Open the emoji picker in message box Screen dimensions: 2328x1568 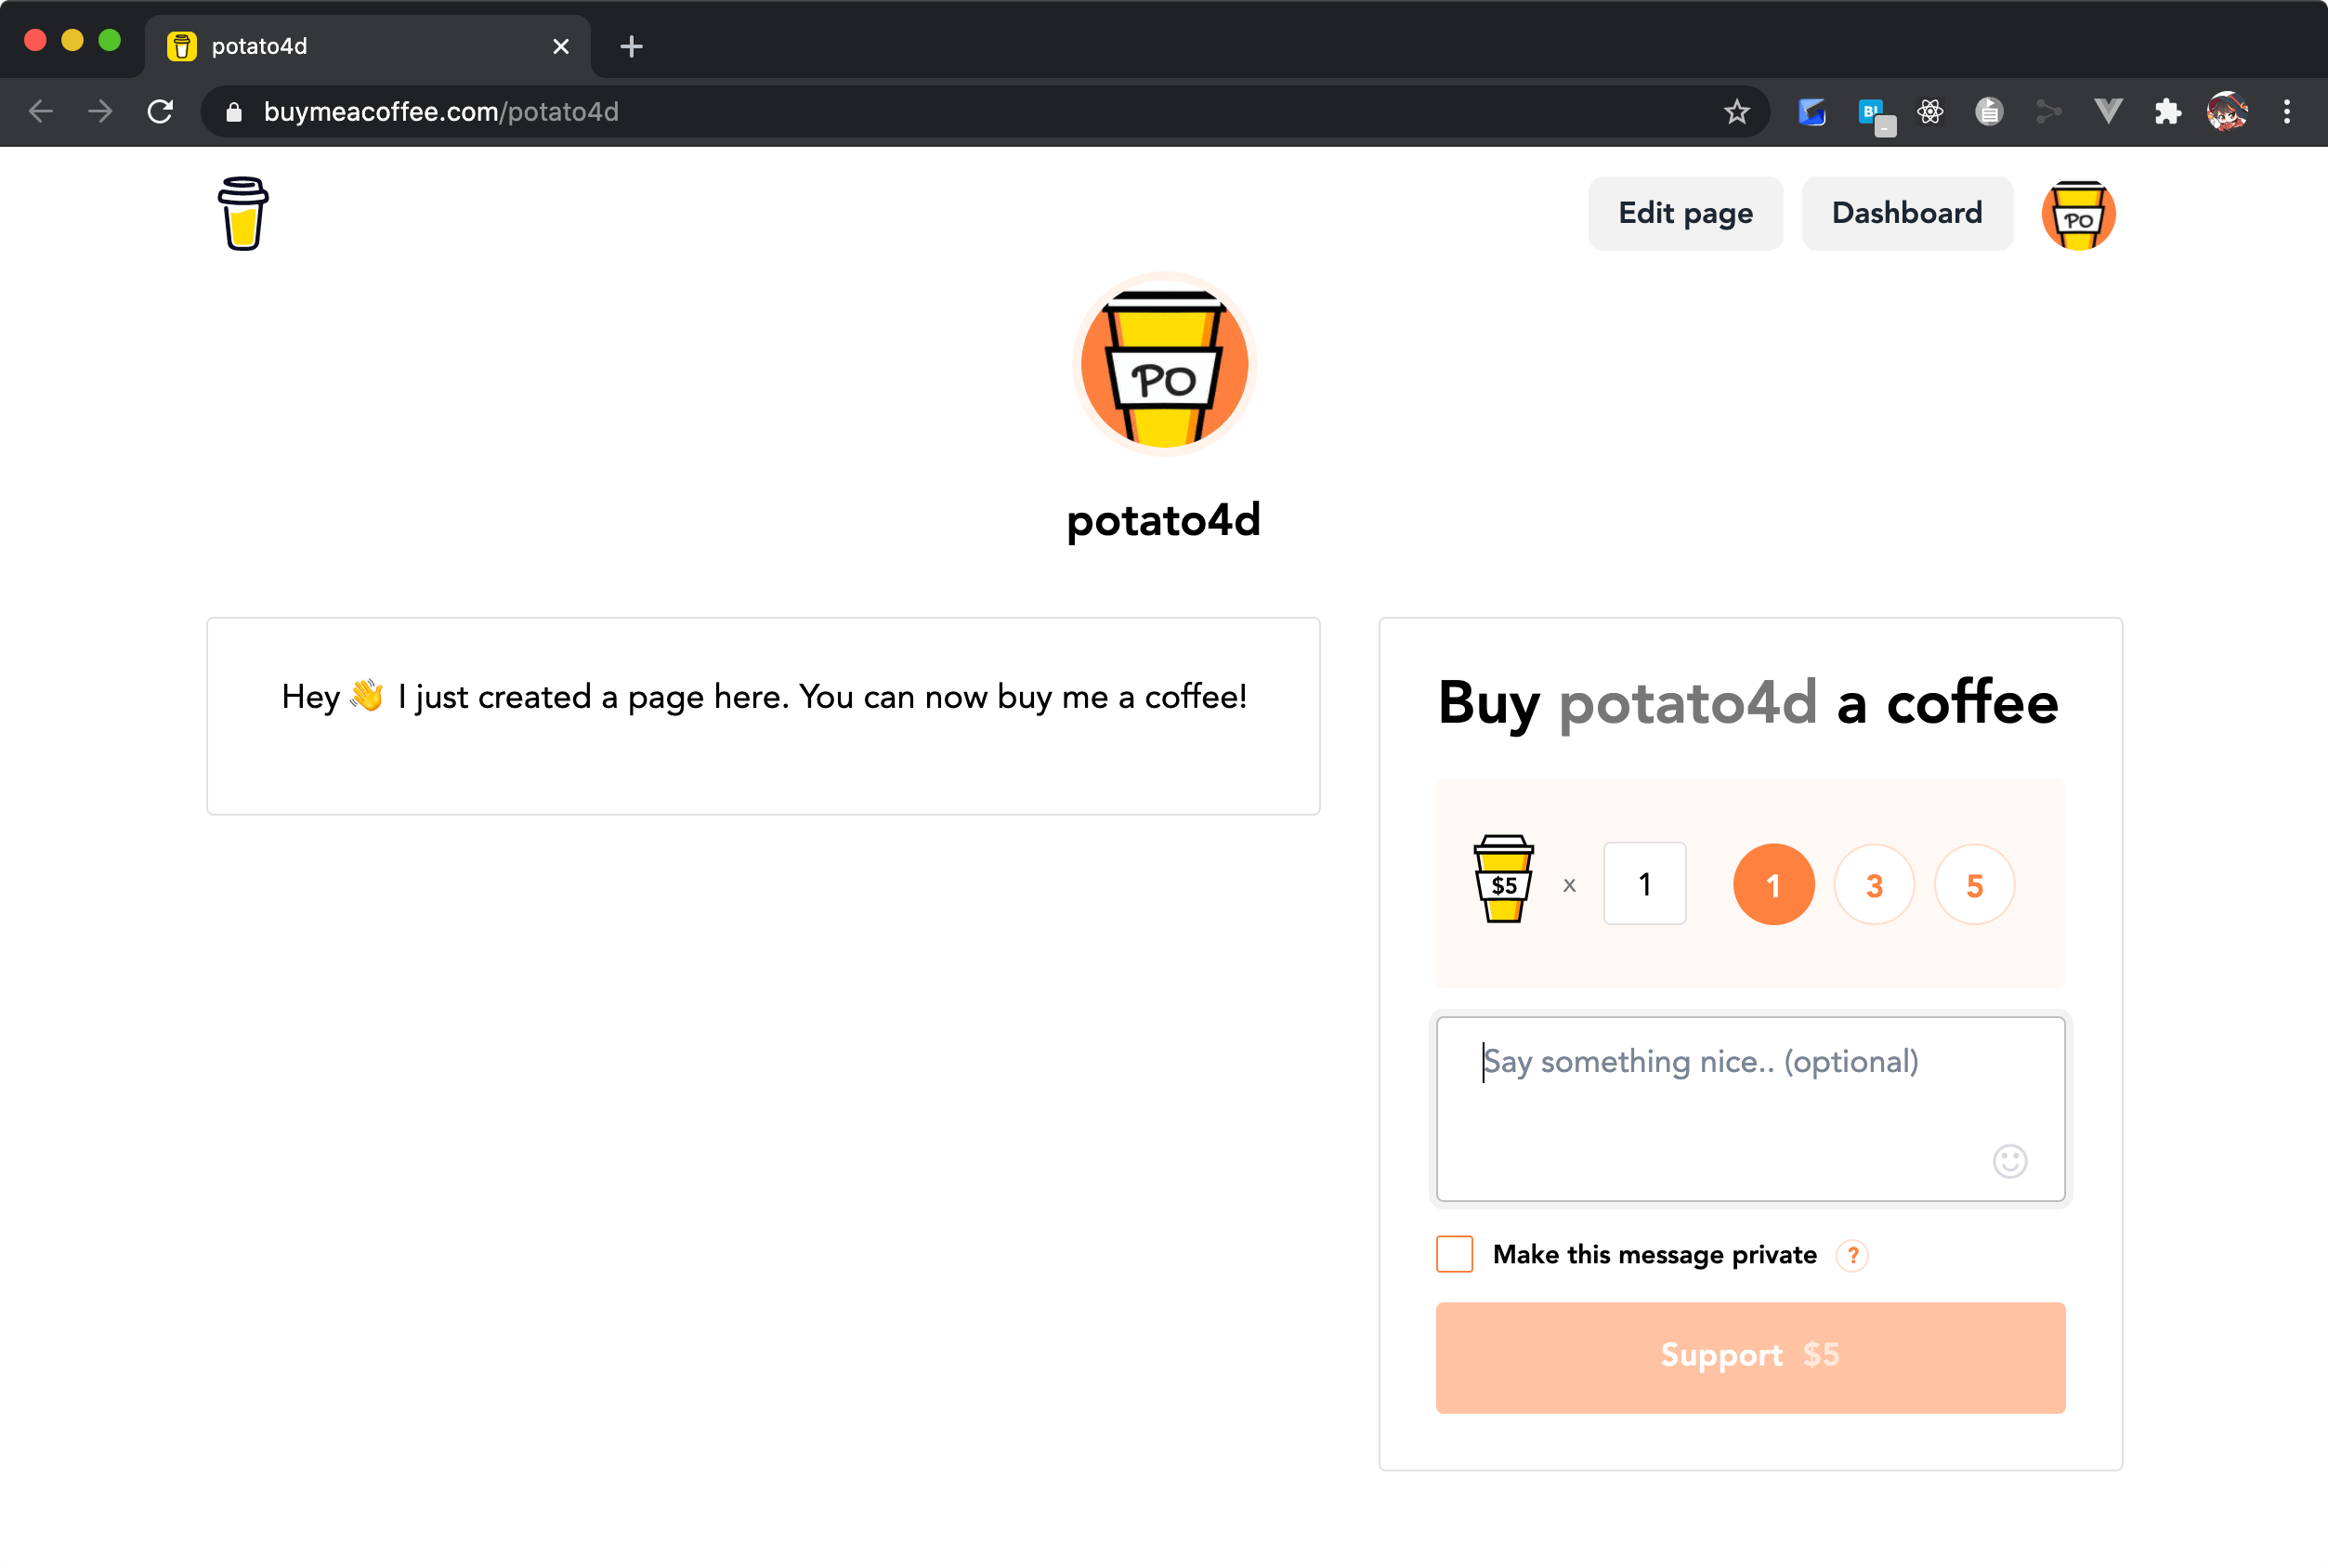pyautogui.click(x=2009, y=1160)
